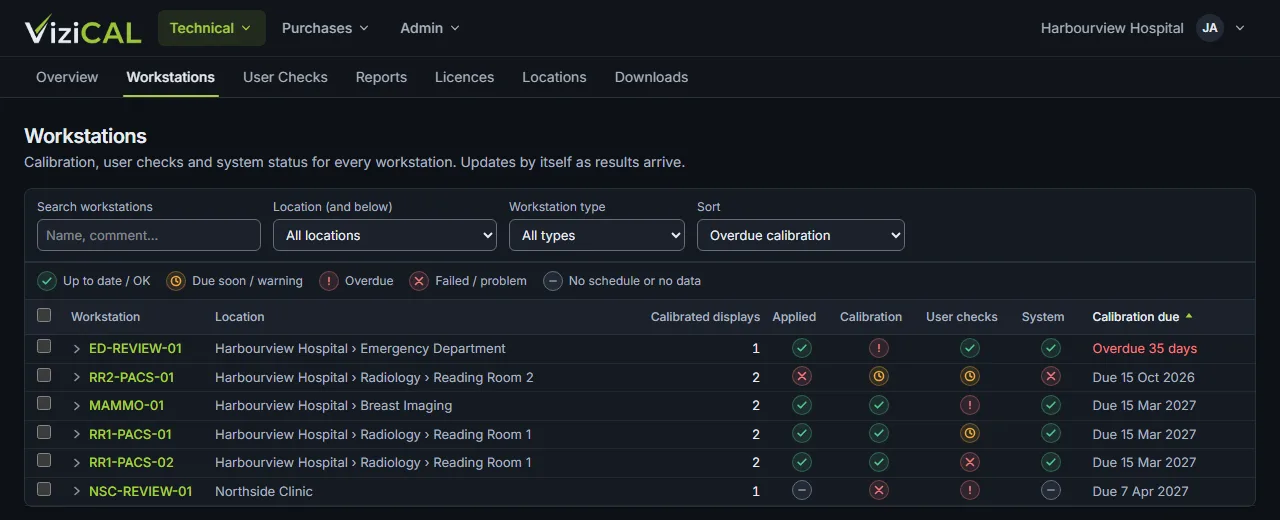Image resolution: width=1280 pixels, height=520 pixels.
Task: Open the Workstation type 'All types' dropdown
Action: [x=597, y=235]
